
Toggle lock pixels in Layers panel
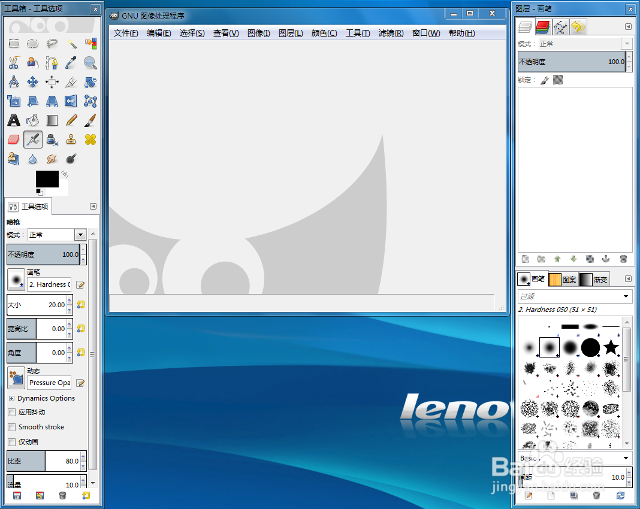544,80
